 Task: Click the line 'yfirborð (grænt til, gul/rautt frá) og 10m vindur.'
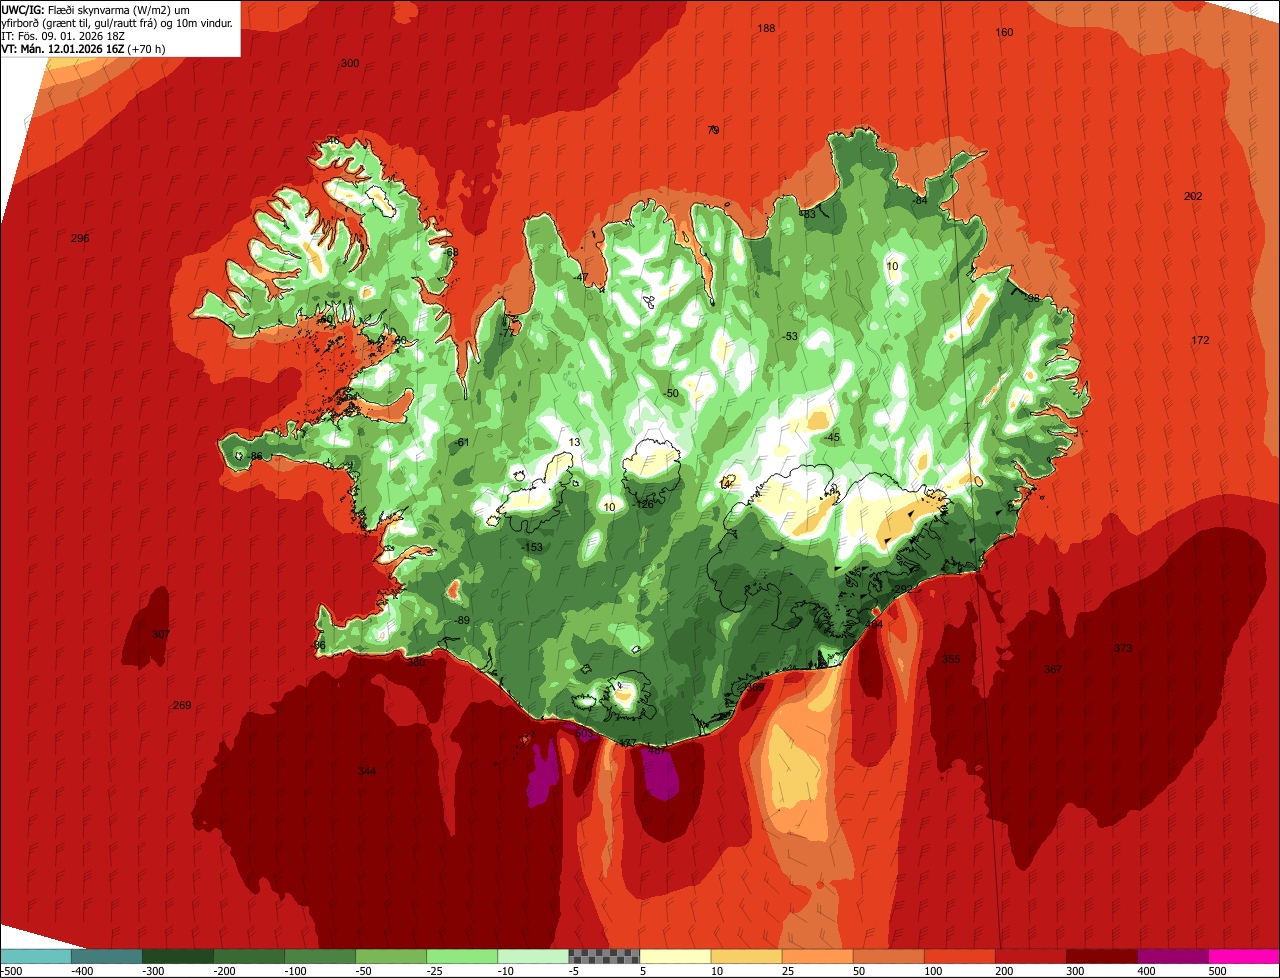[117, 22]
